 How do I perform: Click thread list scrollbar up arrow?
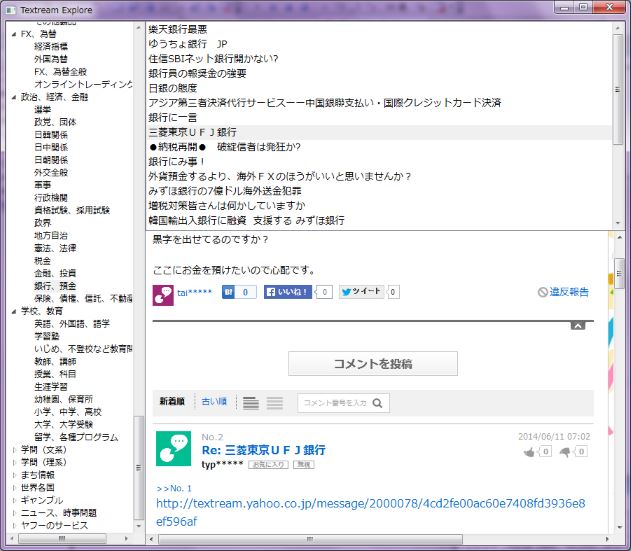coord(618,28)
